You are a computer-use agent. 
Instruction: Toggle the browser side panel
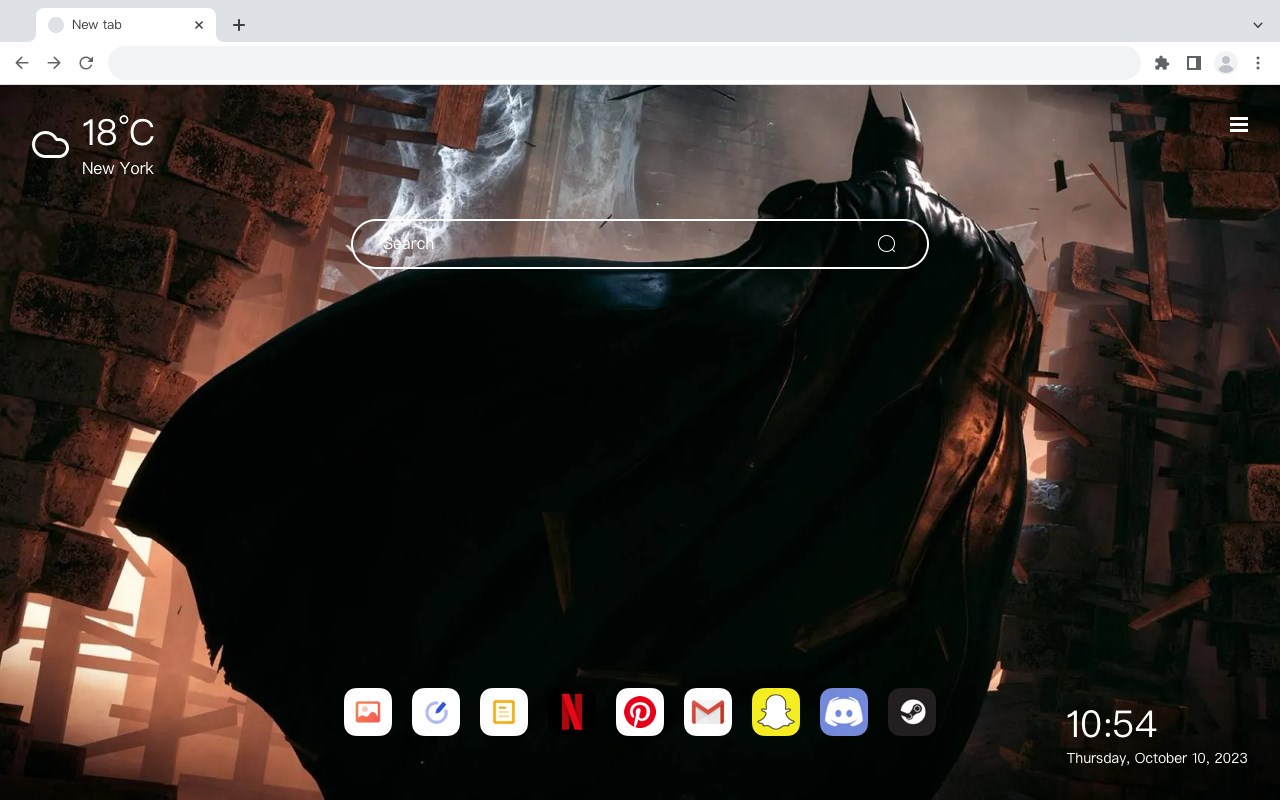click(x=1193, y=63)
